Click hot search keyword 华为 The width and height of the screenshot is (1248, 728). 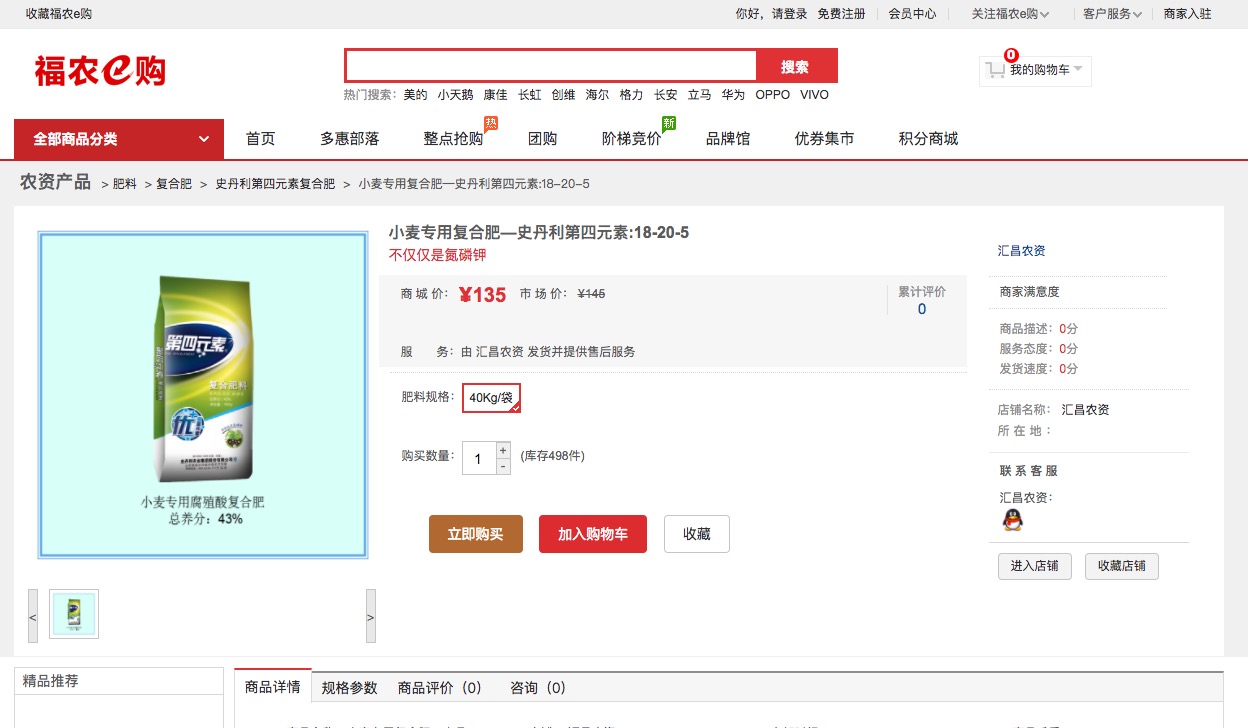pyautogui.click(x=734, y=95)
